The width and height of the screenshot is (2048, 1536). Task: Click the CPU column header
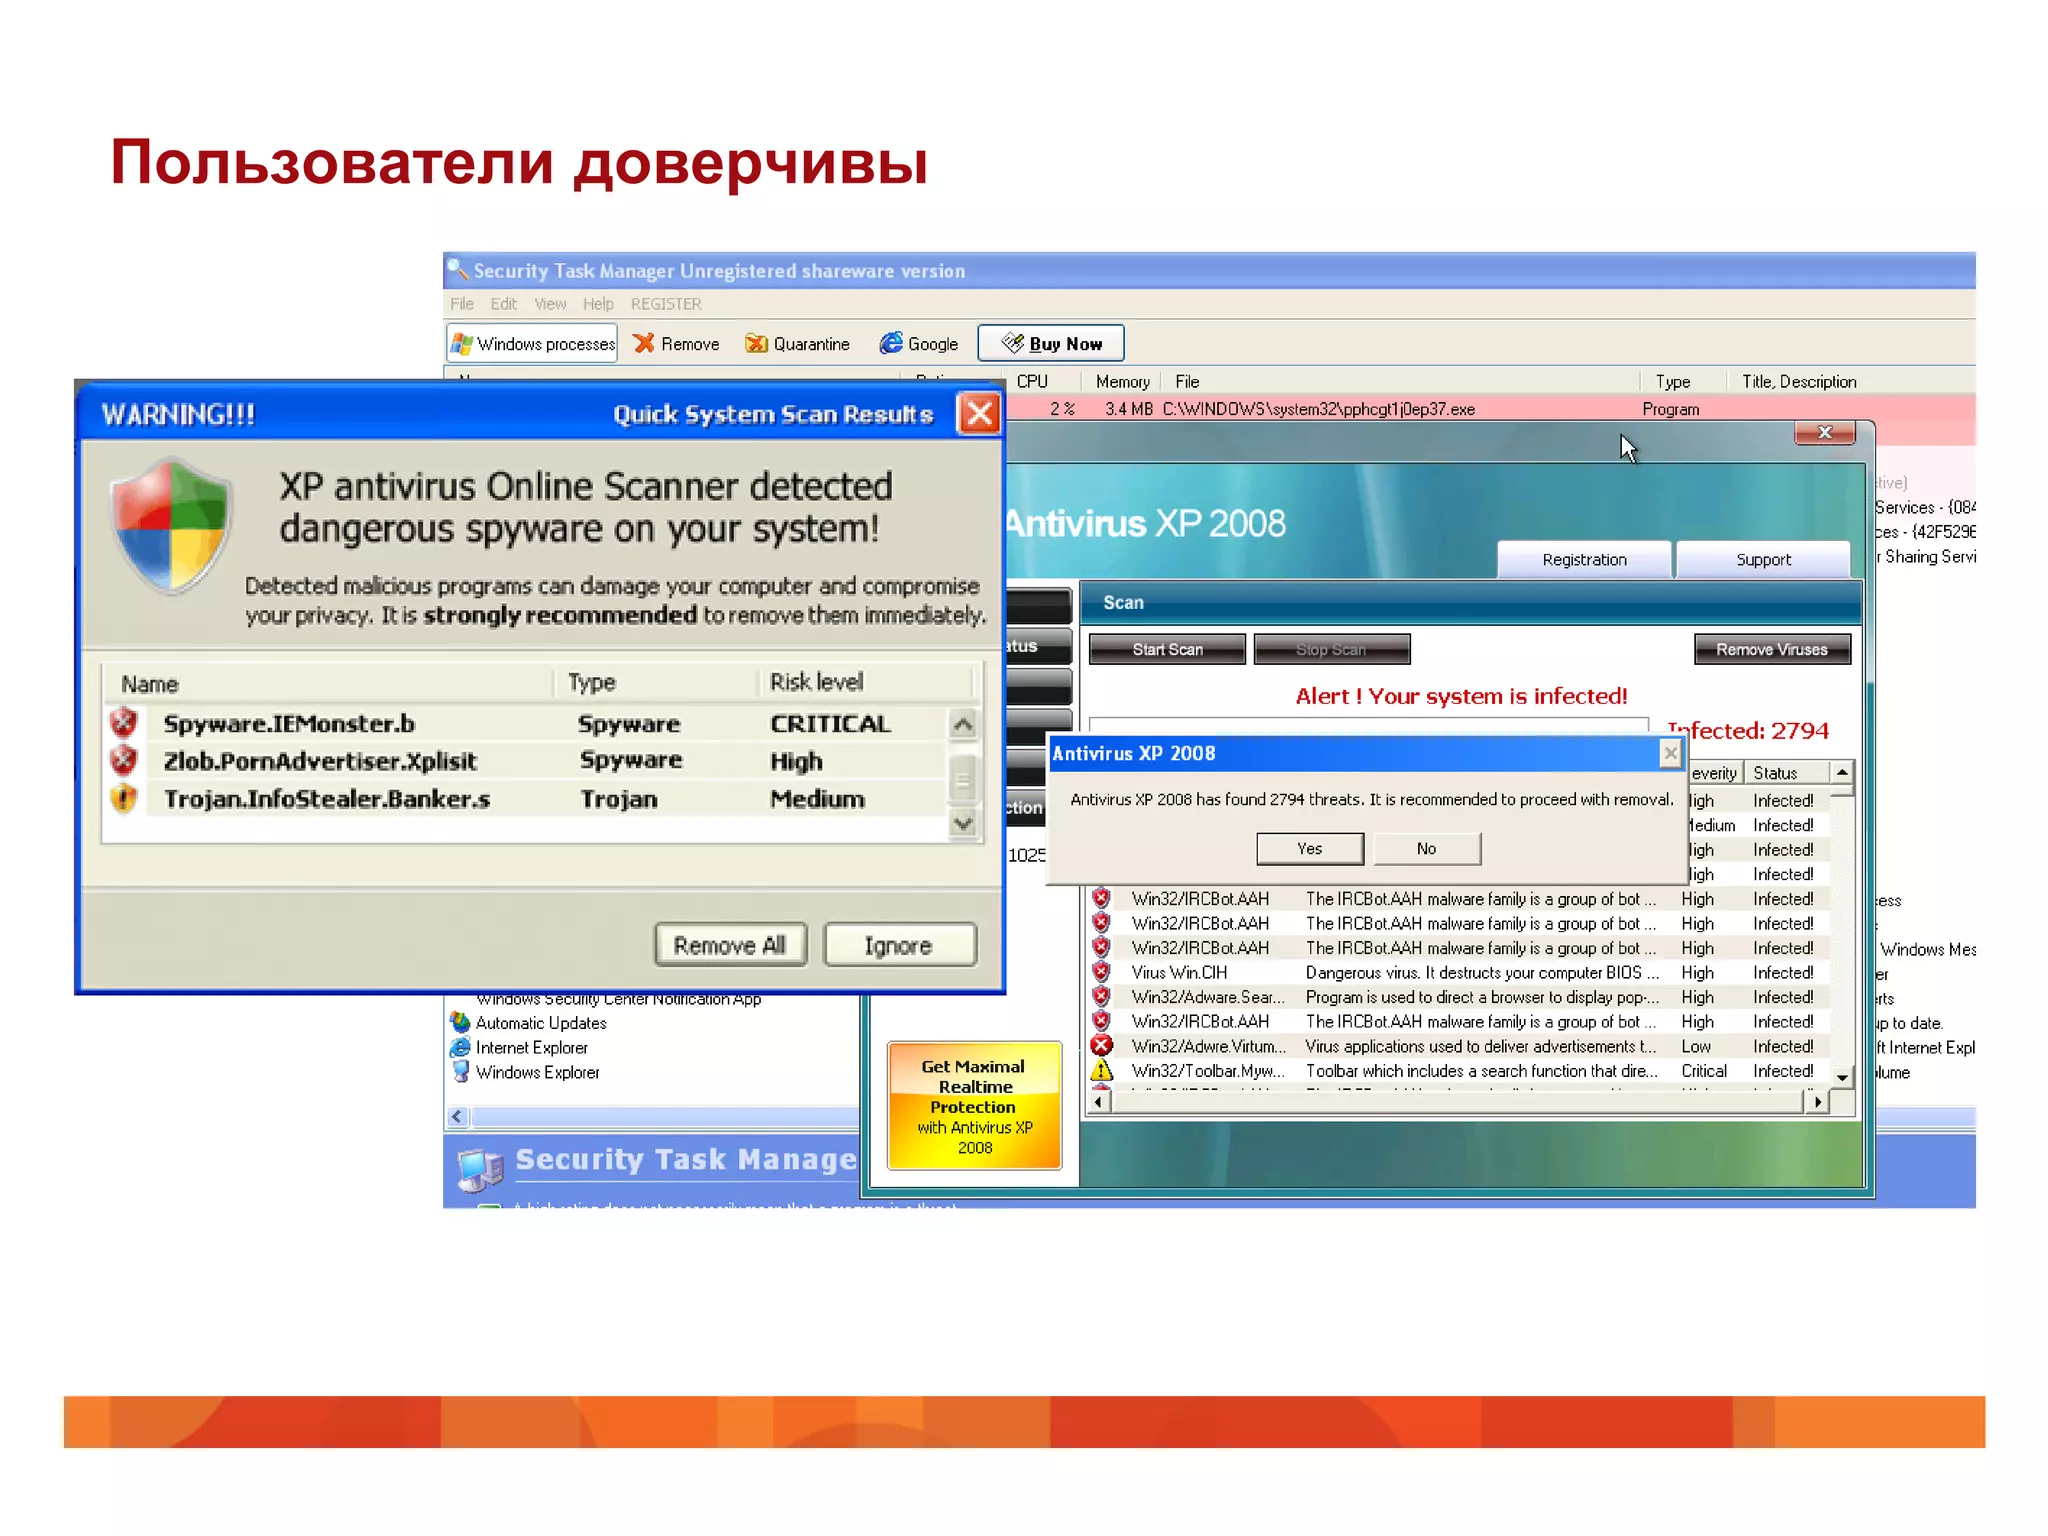click(1034, 382)
